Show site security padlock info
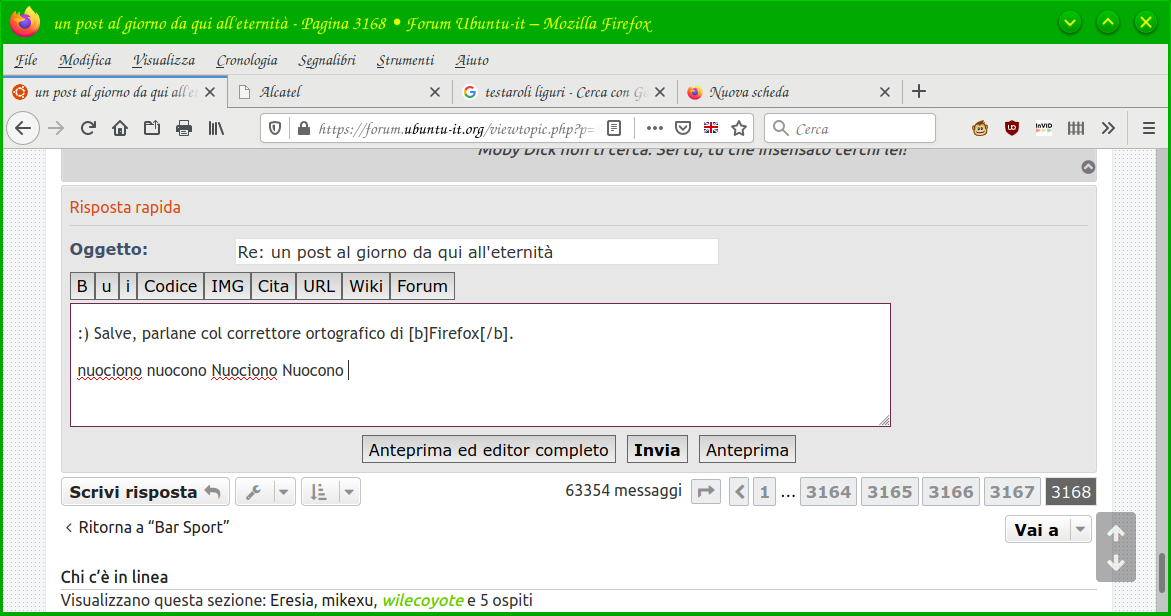 point(304,128)
